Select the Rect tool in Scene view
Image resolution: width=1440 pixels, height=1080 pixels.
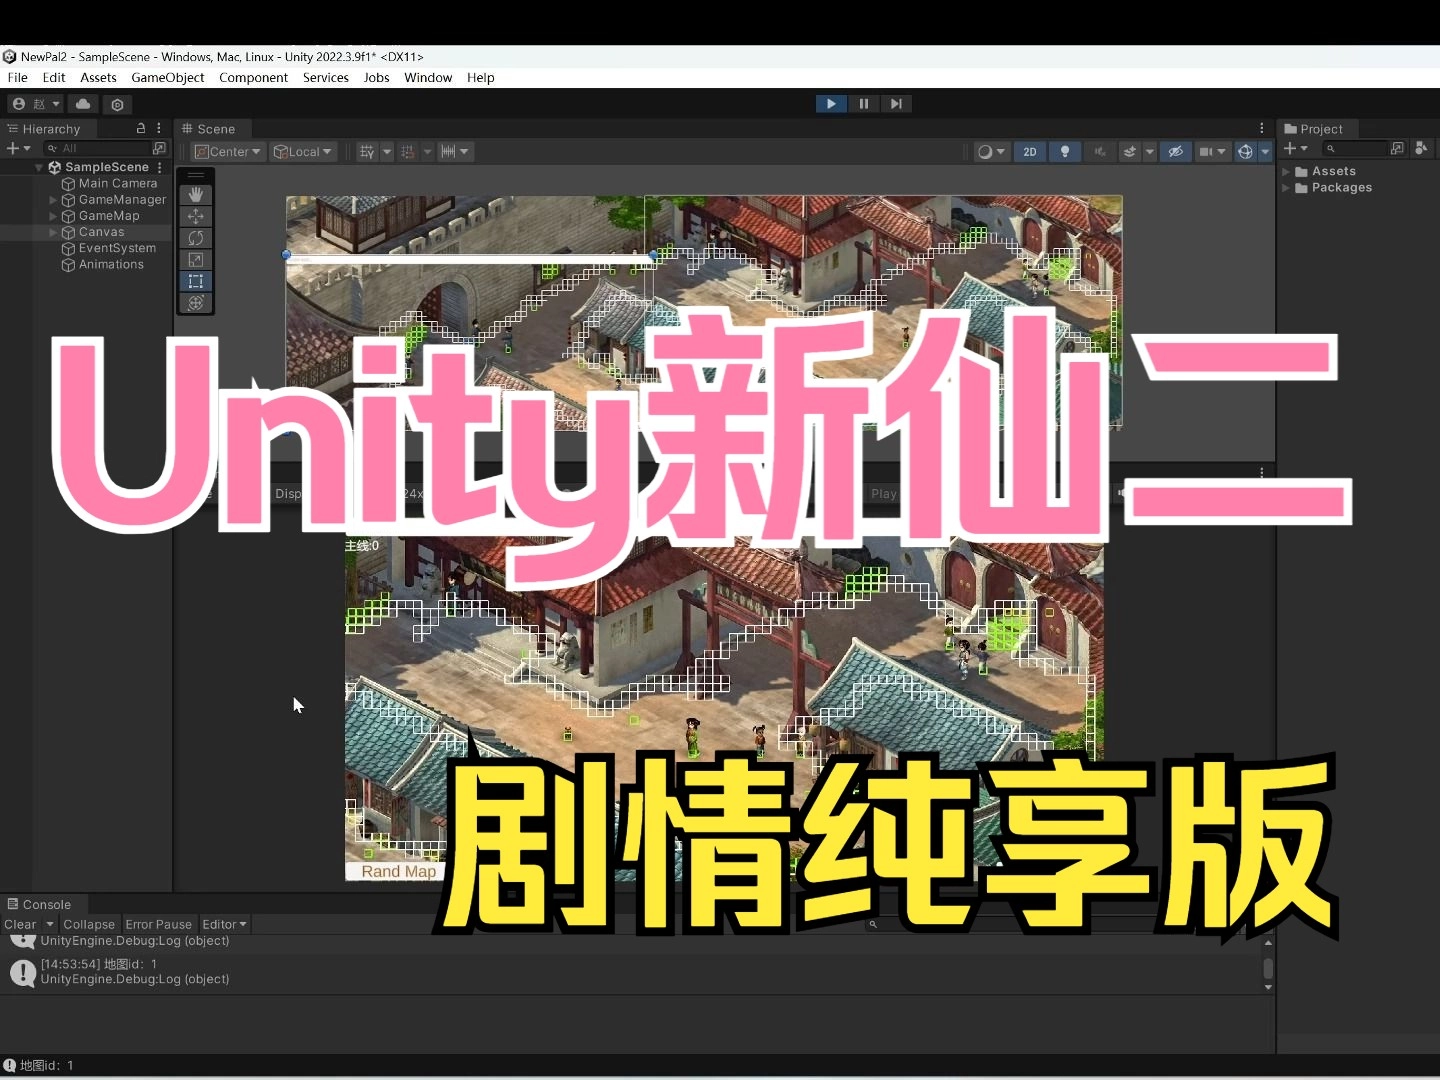coord(196,281)
